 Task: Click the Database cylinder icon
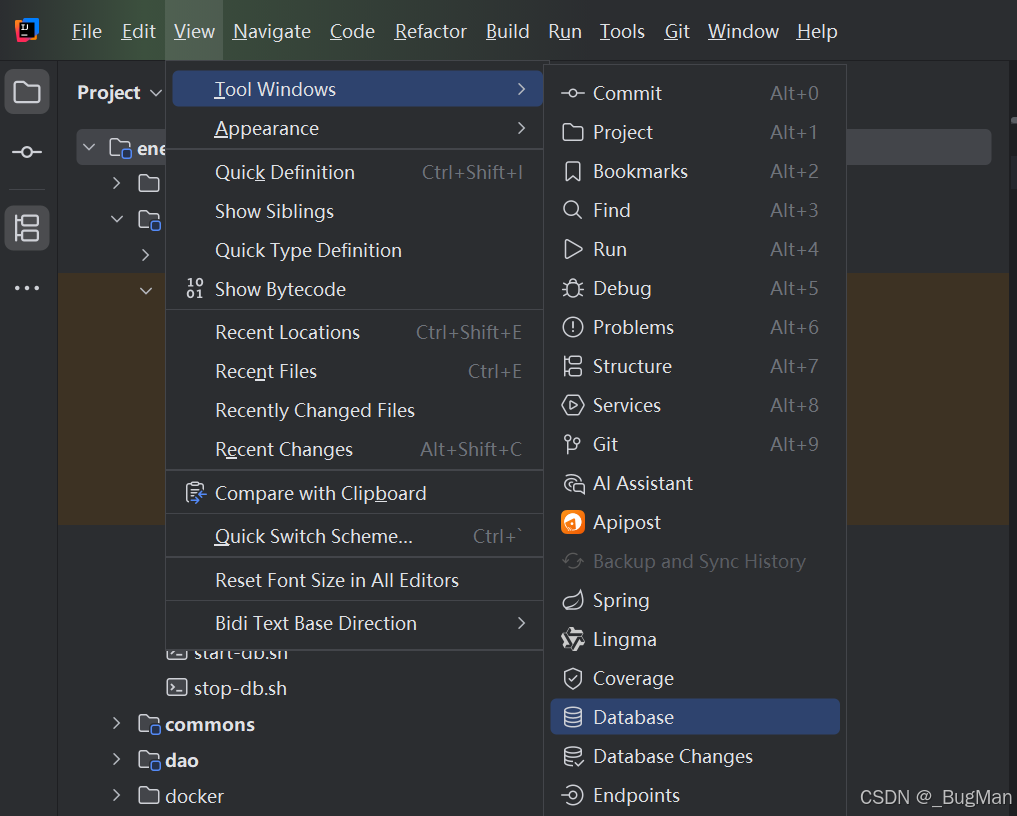point(572,717)
